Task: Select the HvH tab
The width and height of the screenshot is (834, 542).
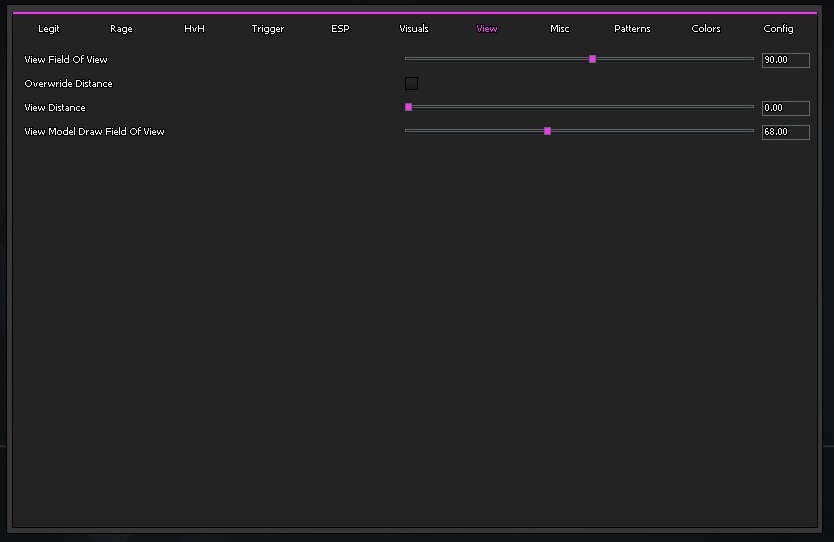Action: pyautogui.click(x=194, y=29)
